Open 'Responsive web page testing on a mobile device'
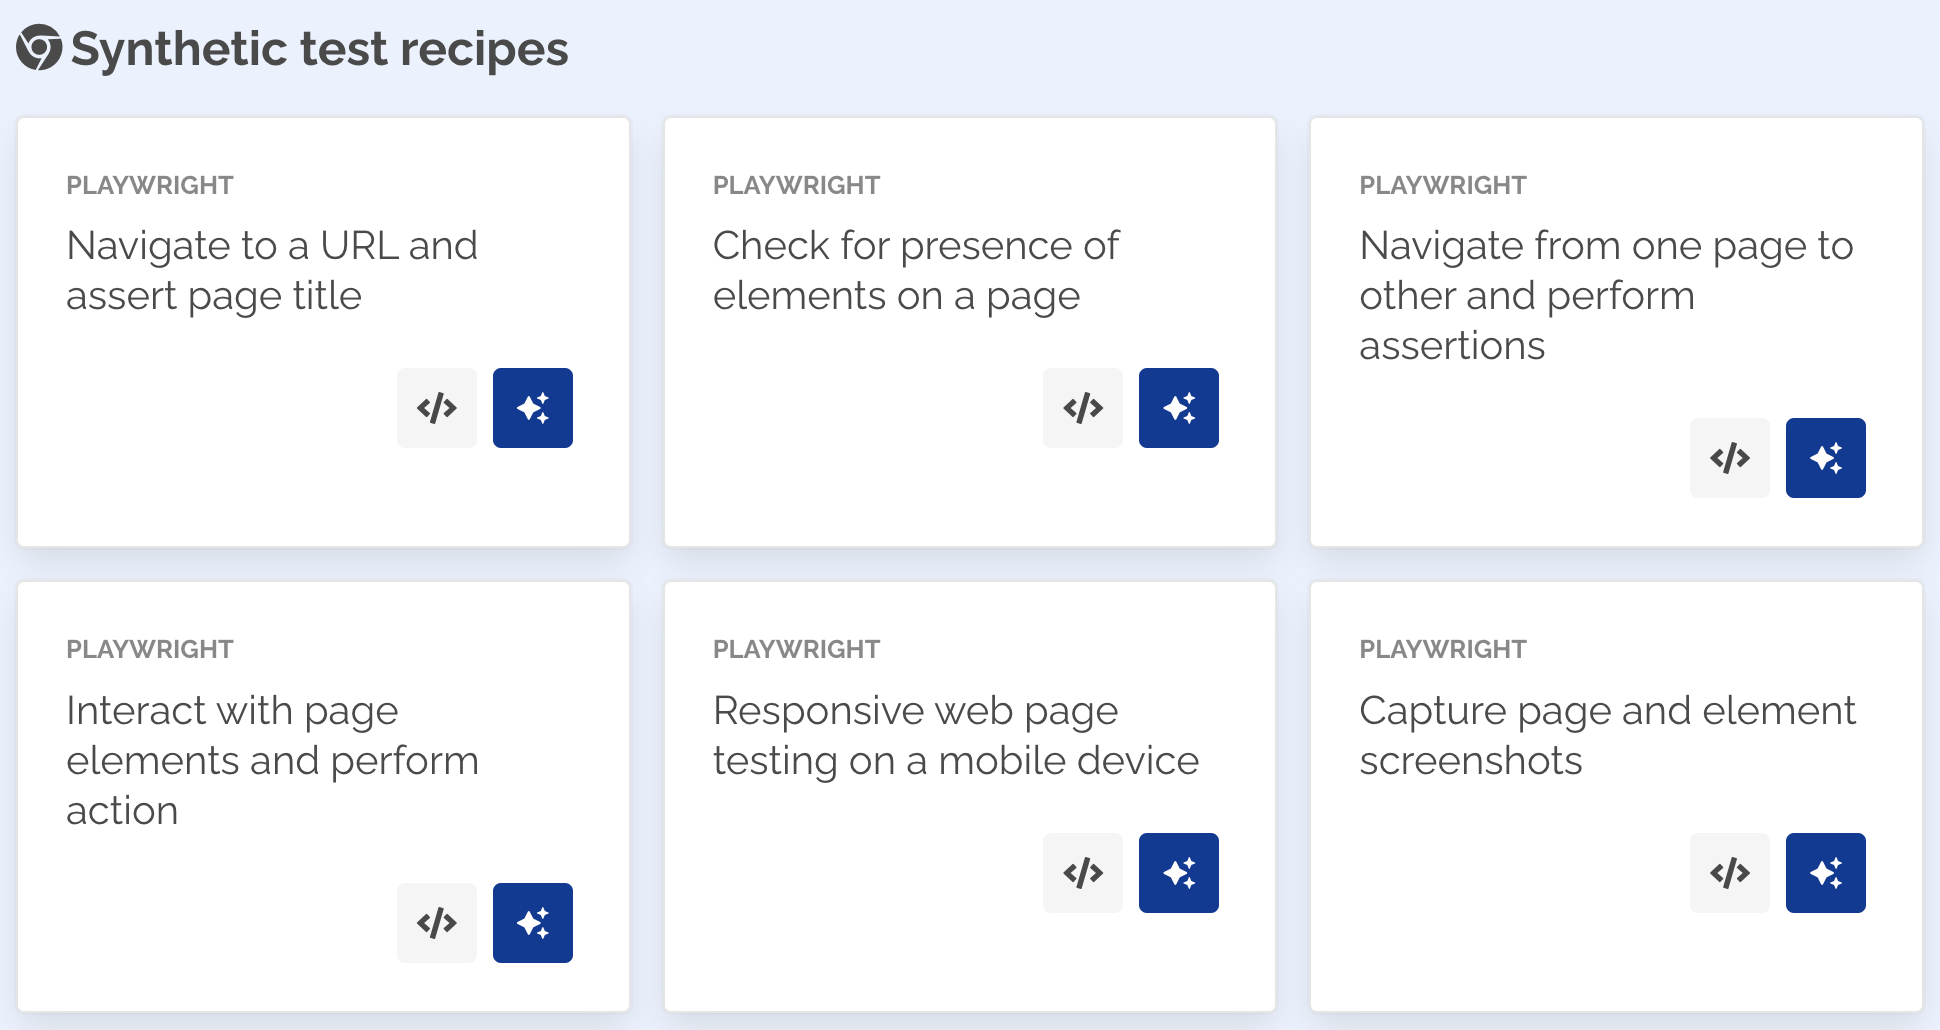The height and width of the screenshot is (1030, 1940). tap(955, 735)
